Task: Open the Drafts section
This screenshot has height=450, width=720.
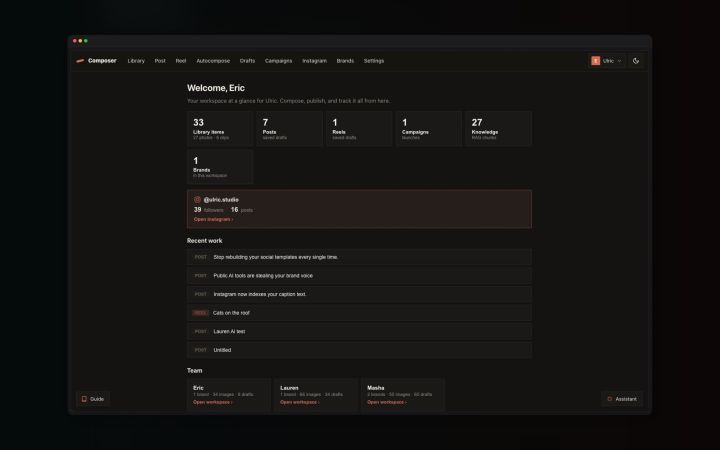Action: [247, 61]
